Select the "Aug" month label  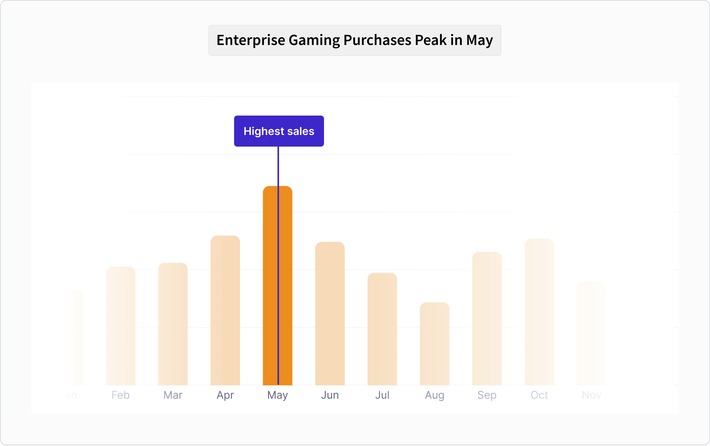(434, 395)
